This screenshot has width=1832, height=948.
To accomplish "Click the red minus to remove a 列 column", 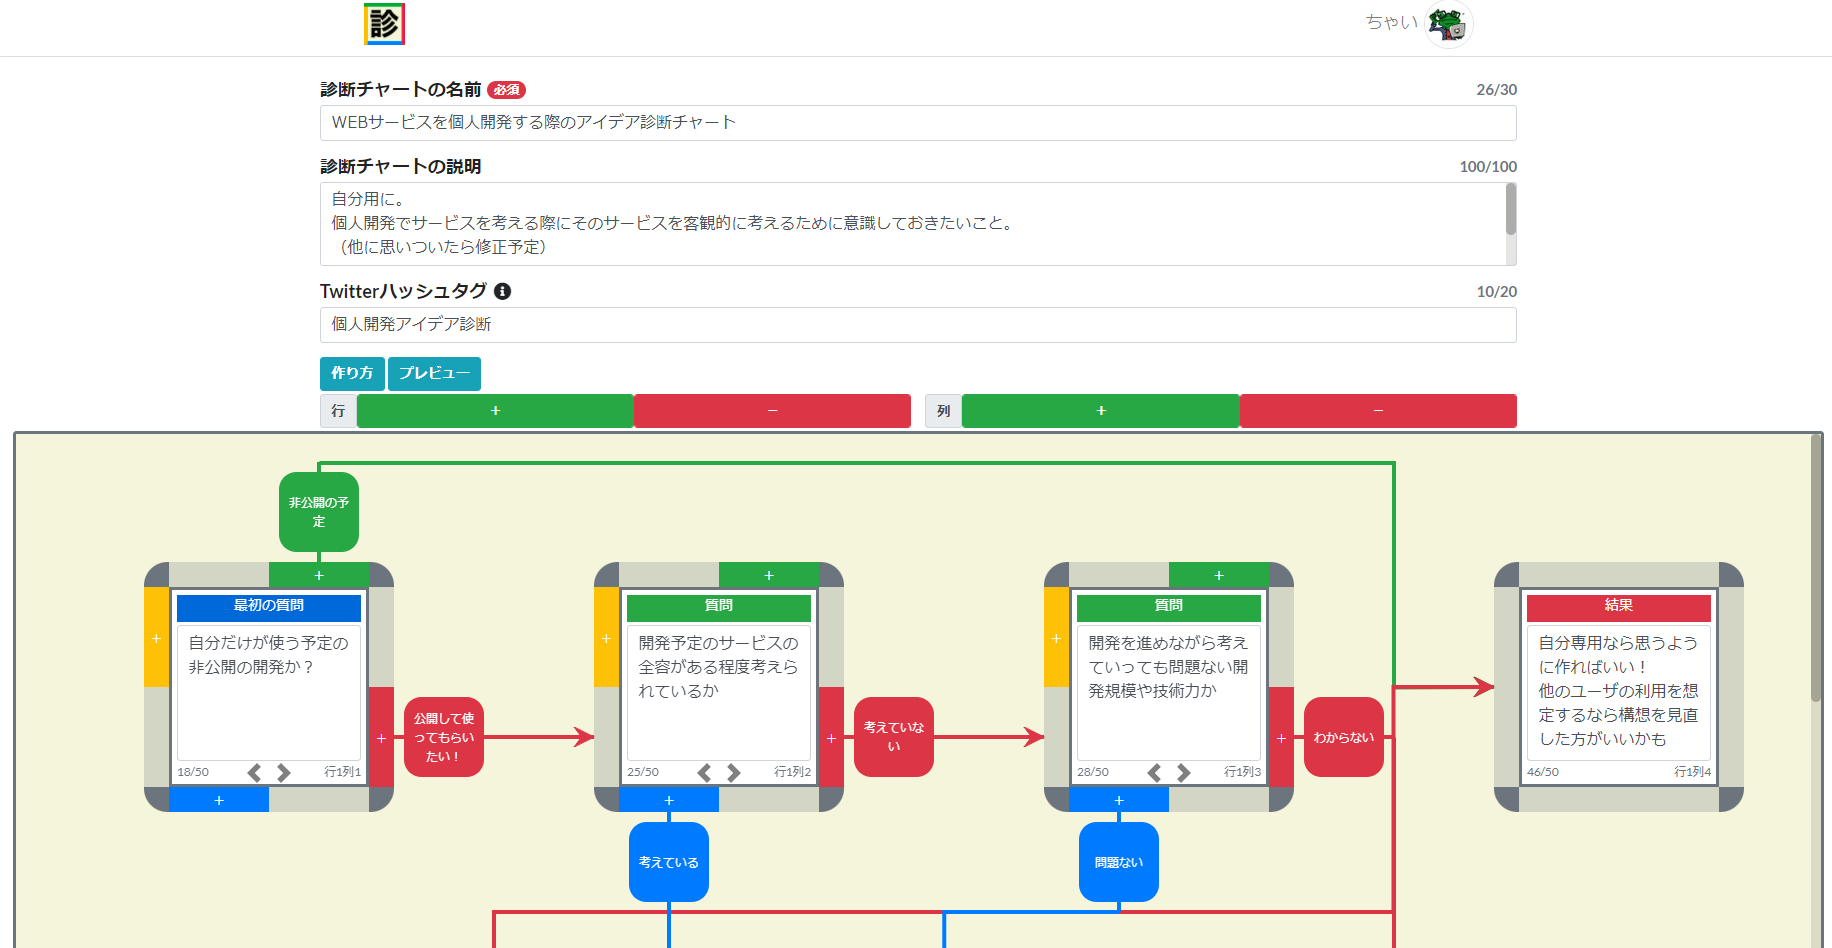I will [1377, 411].
